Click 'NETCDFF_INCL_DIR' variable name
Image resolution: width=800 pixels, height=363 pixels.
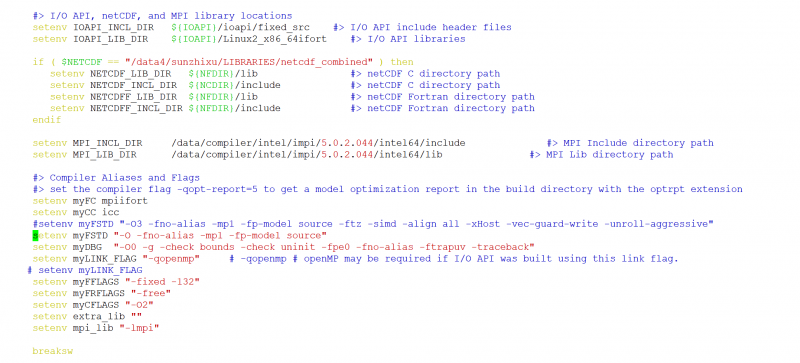click(x=135, y=108)
